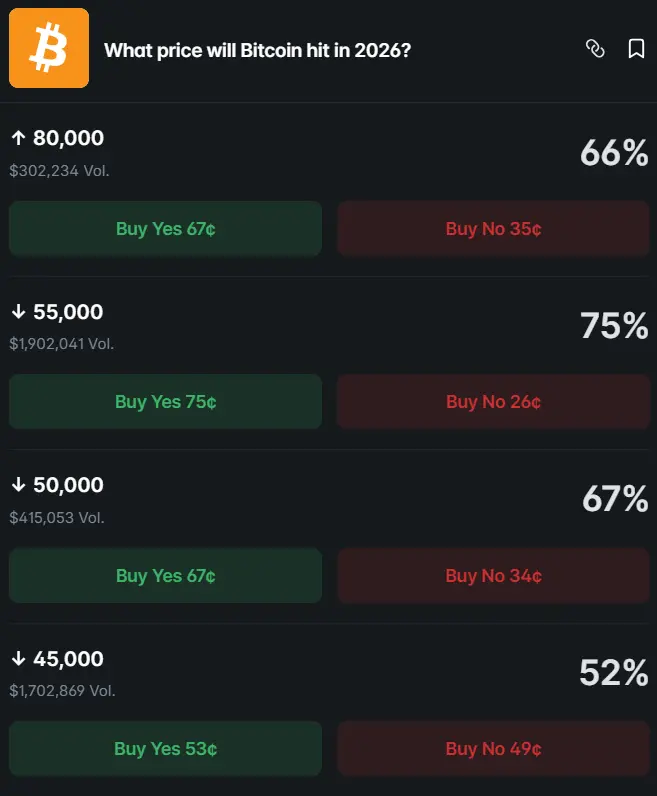Select Buy No 34¢ for ↓ 50,000
The height and width of the screenshot is (796, 657).
point(493,576)
